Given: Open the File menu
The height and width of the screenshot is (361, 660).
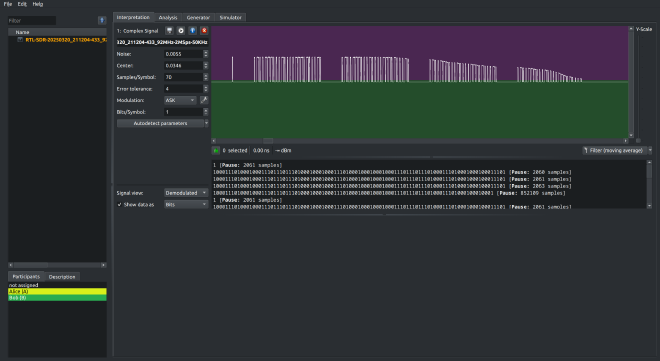Looking at the screenshot, I should (8, 4).
